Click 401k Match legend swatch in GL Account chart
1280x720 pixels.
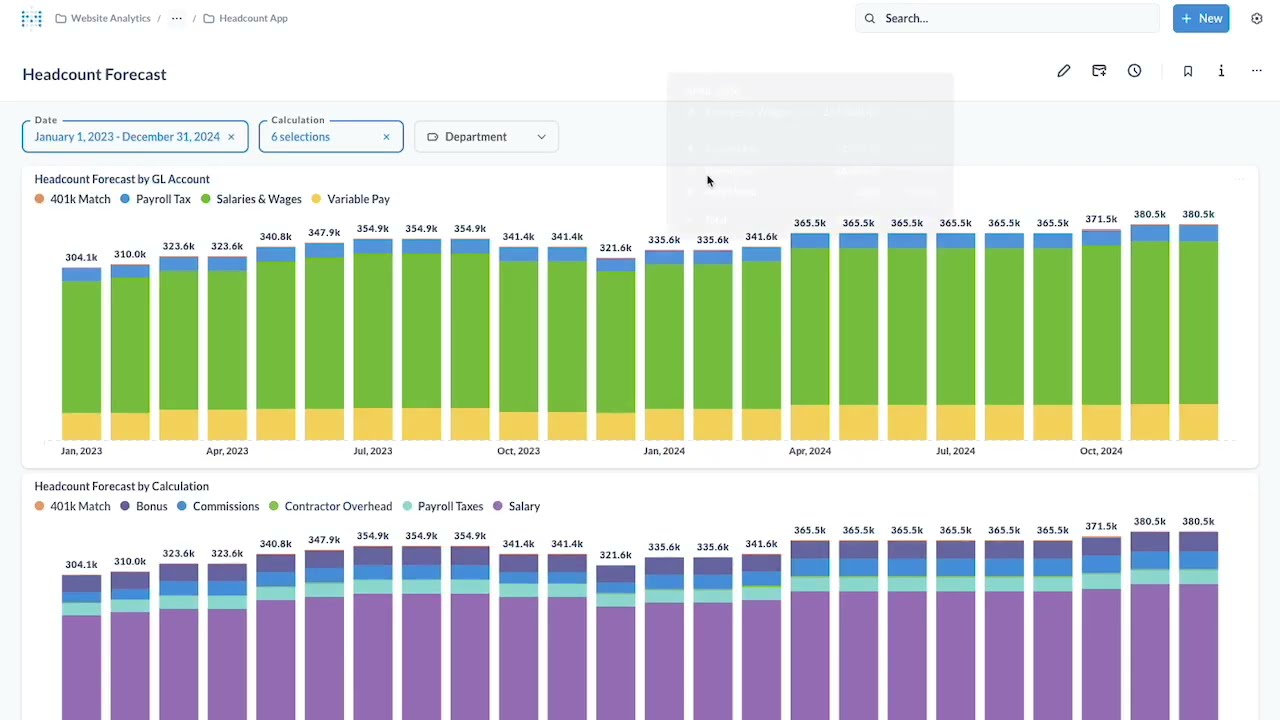point(40,199)
